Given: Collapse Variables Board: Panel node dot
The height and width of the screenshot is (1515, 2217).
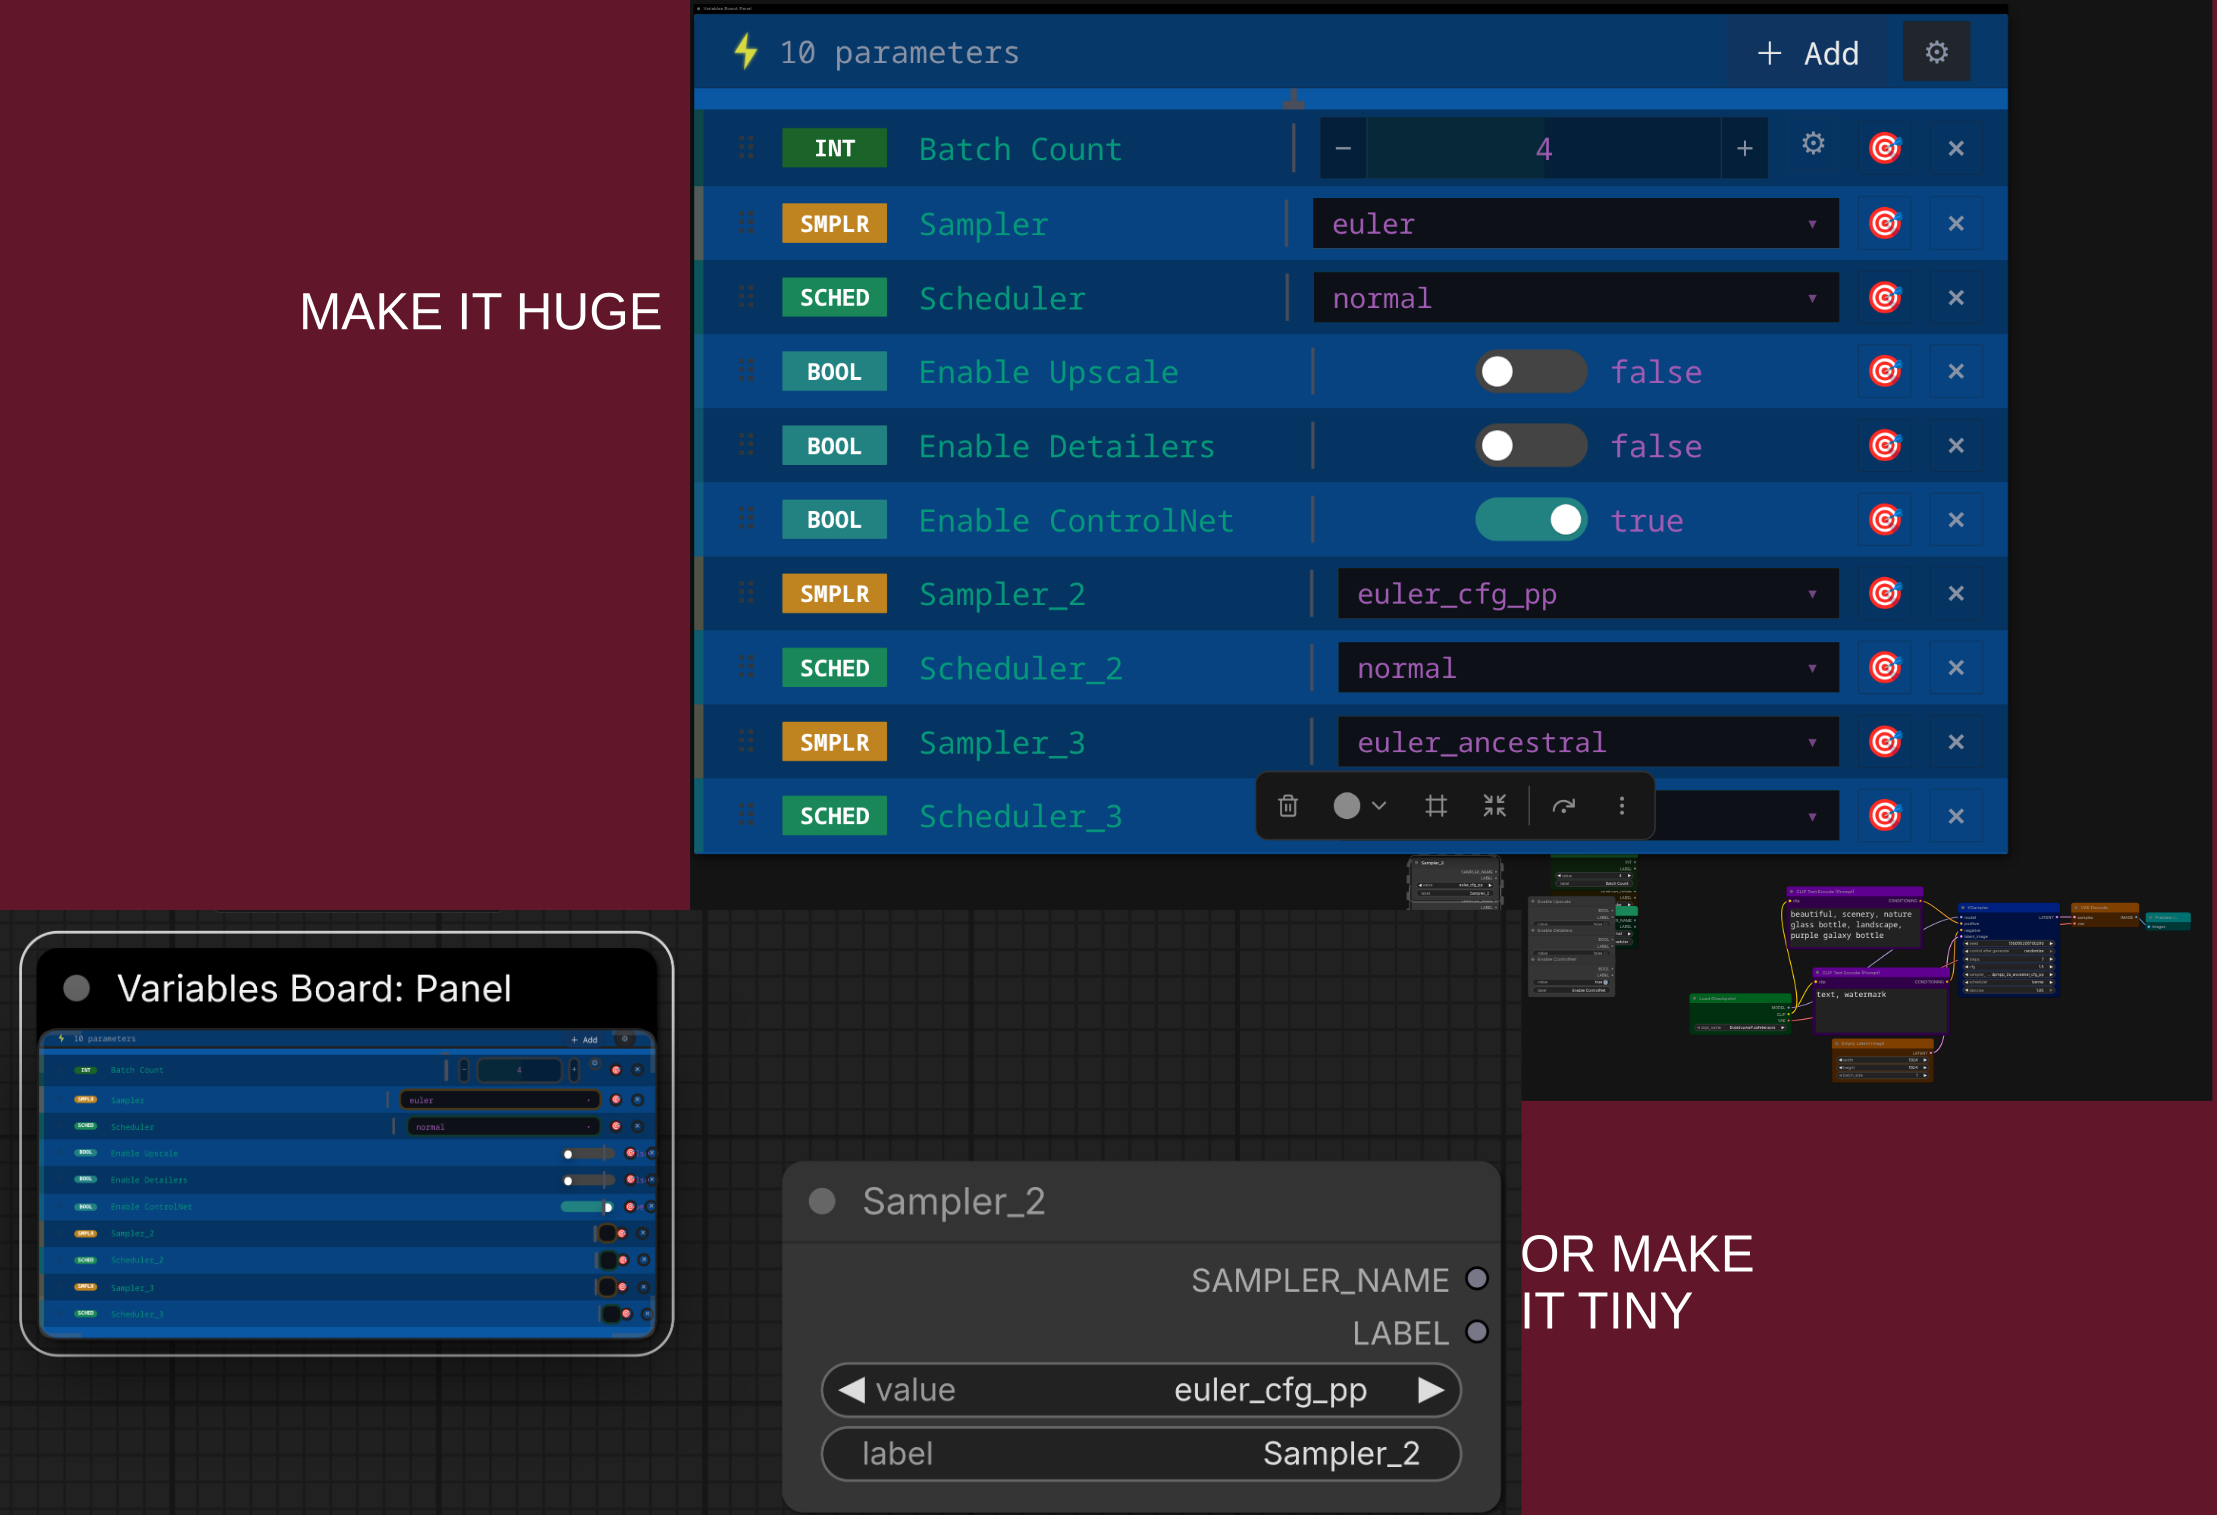Looking at the screenshot, I should coord(77,988).
